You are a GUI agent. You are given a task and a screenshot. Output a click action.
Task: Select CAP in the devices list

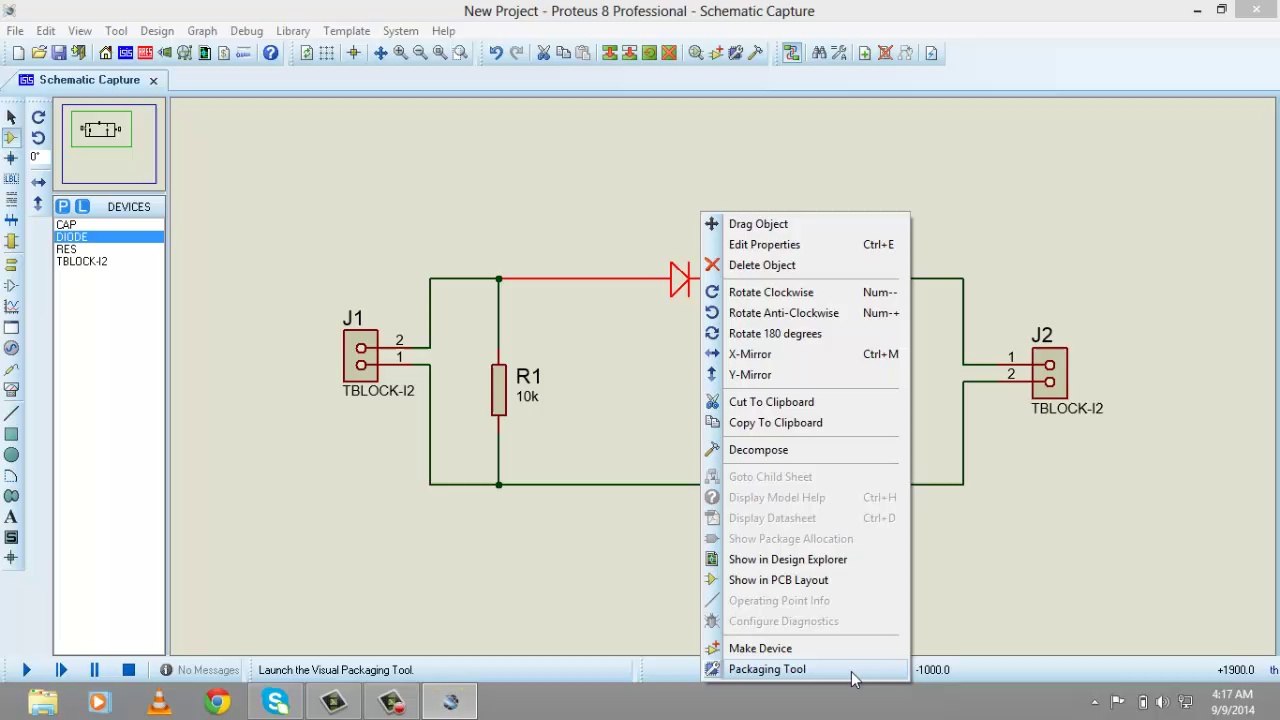(109, 225)
